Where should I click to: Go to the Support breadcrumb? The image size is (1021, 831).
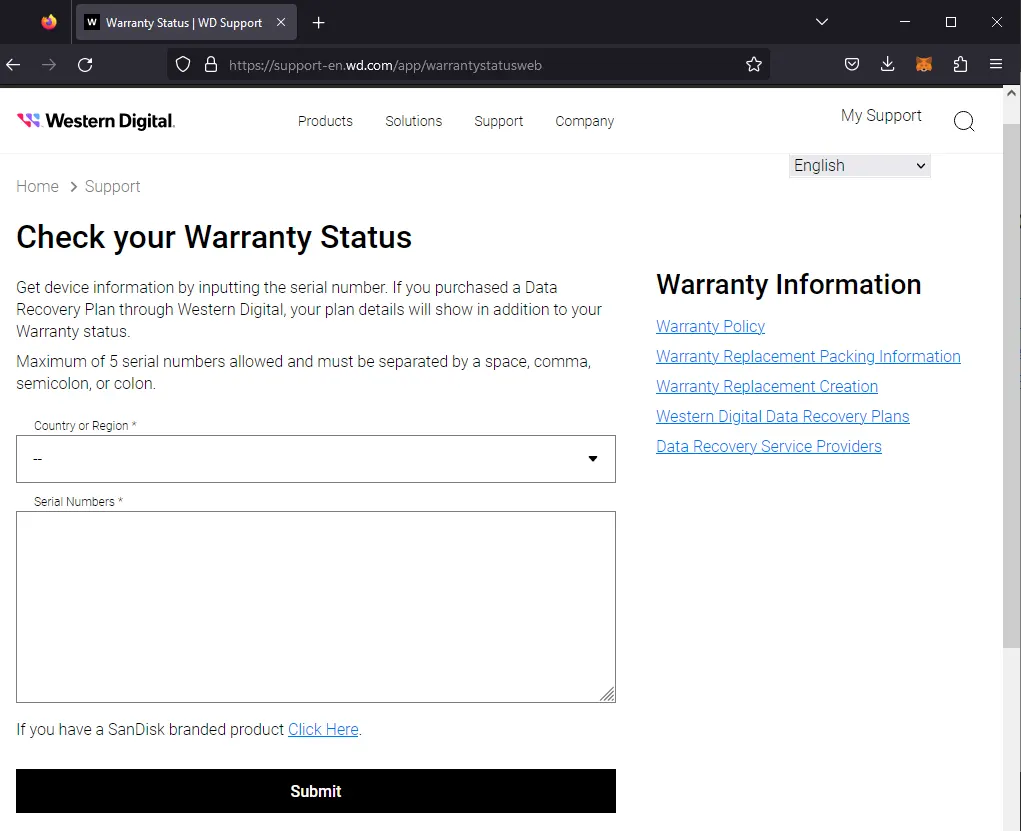click(113, 186)
